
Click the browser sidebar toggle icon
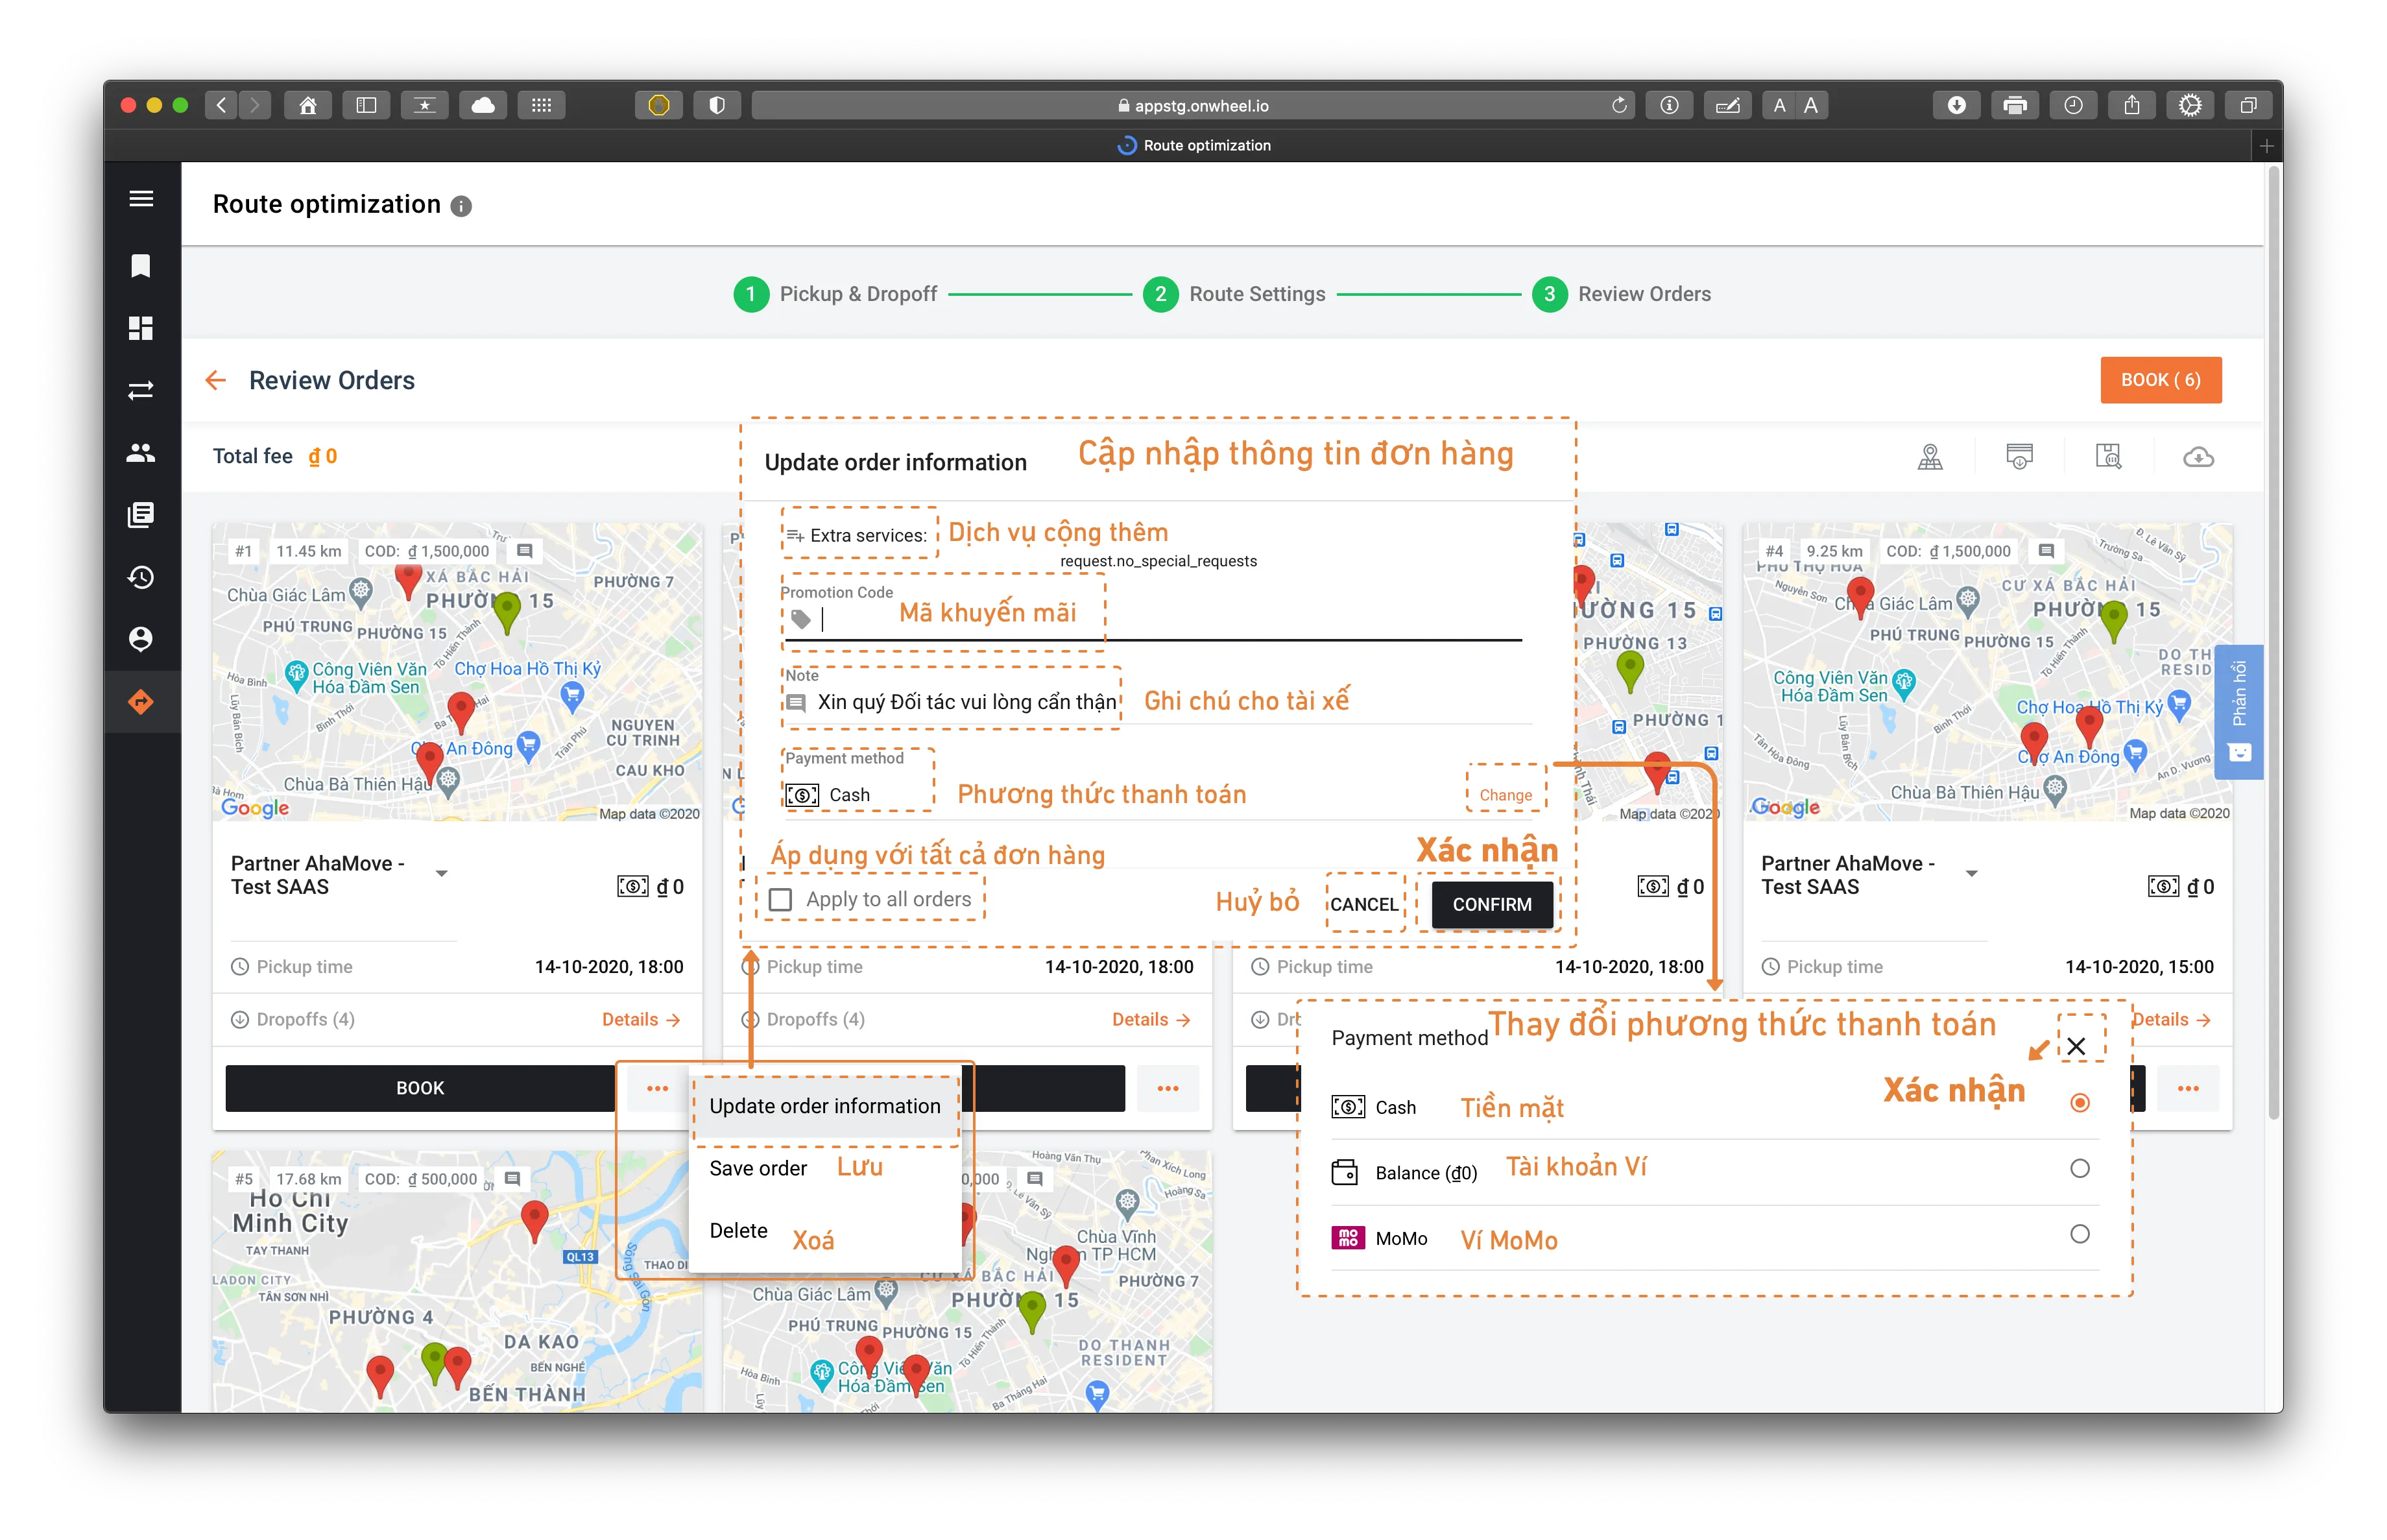[366, 105]
